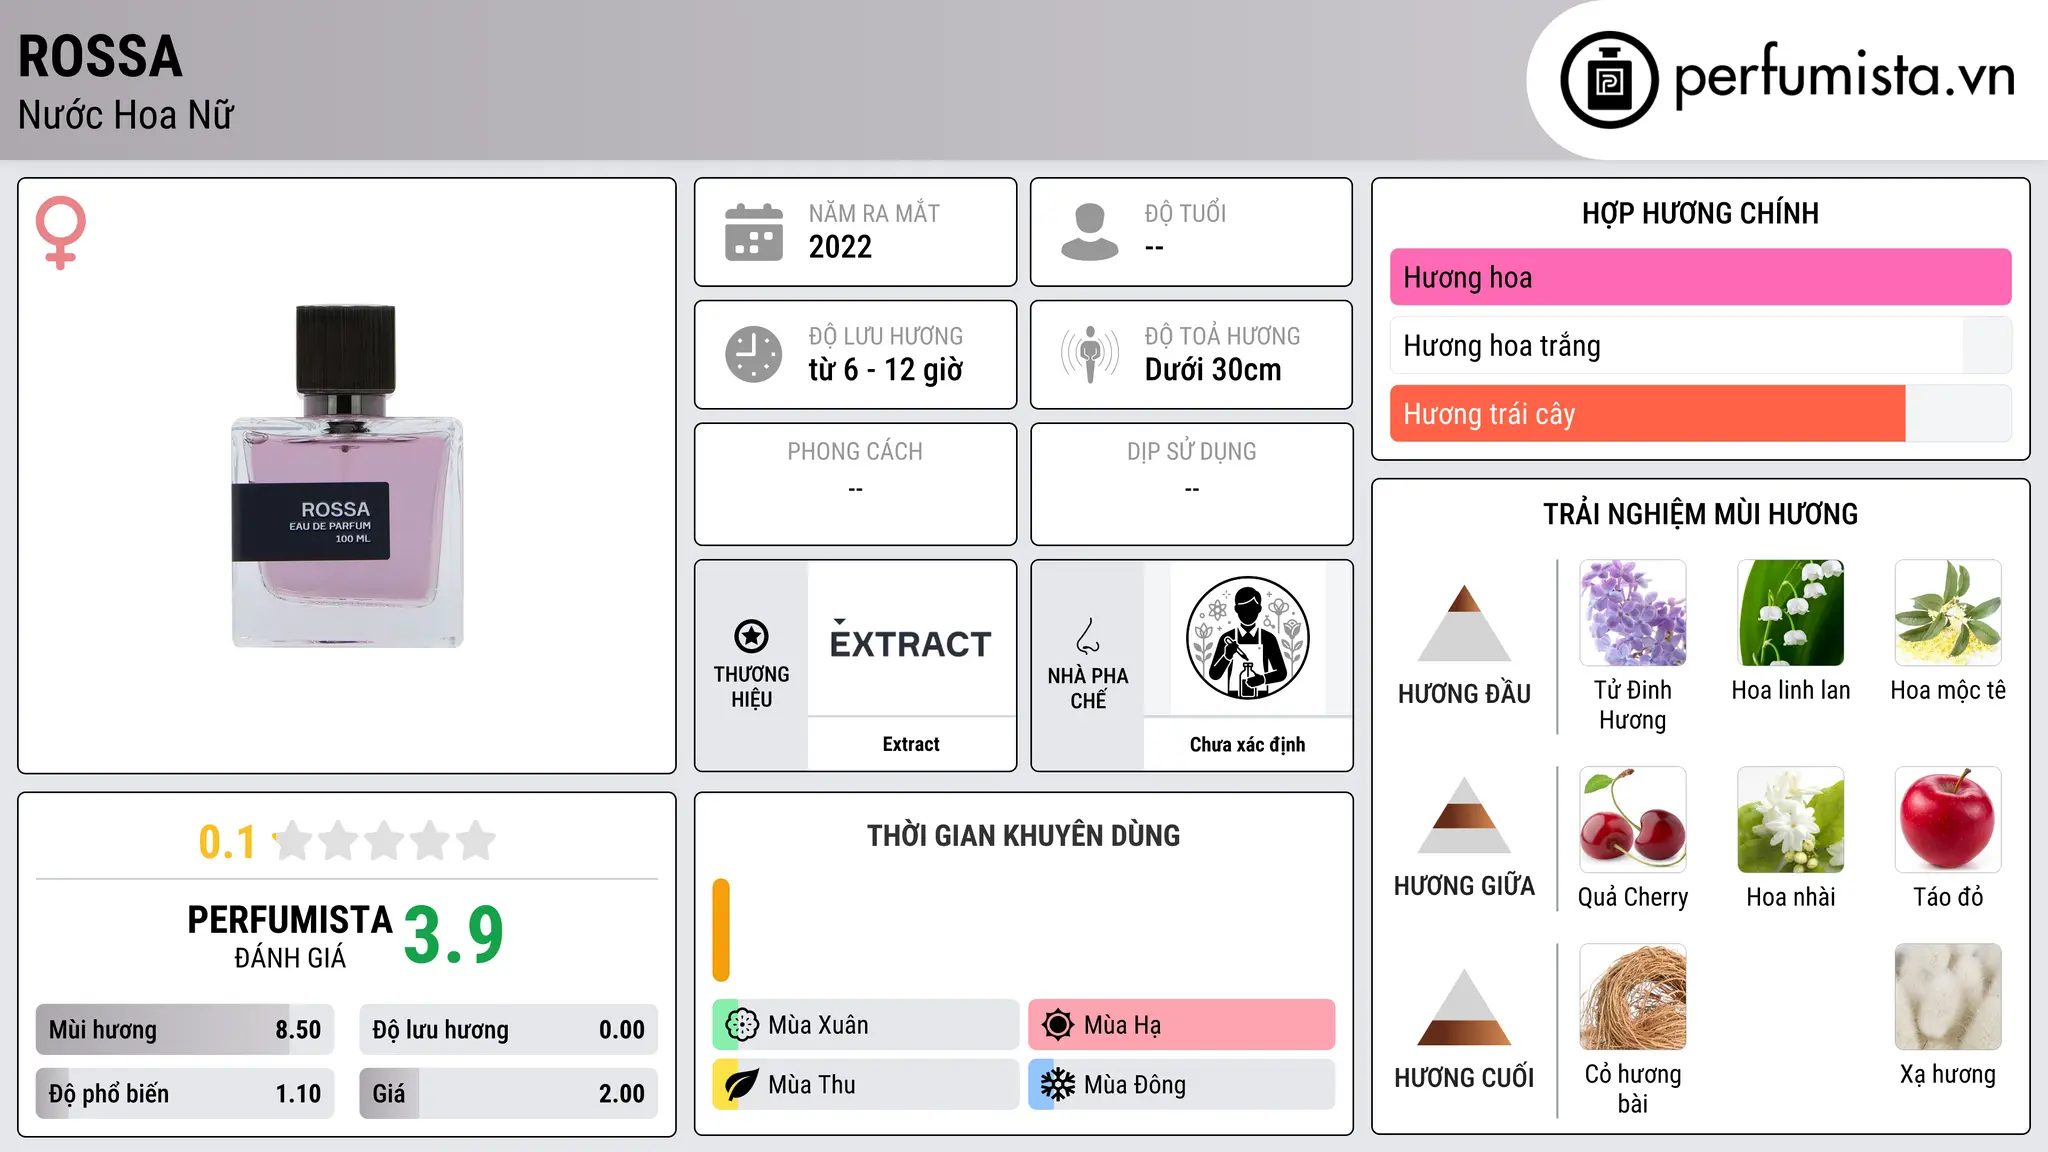
Task: Click the sun icon for Mùa Hạ
Action: point(1057,1025)
